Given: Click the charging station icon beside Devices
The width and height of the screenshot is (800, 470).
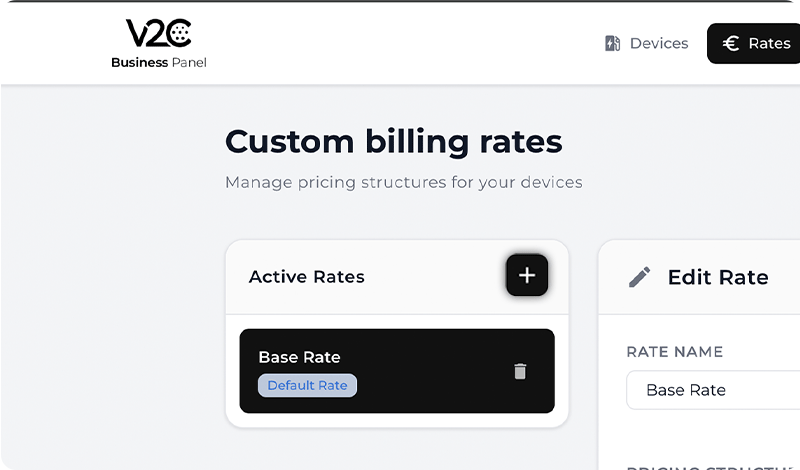Looking at the screenshot, I should point(613,43).
